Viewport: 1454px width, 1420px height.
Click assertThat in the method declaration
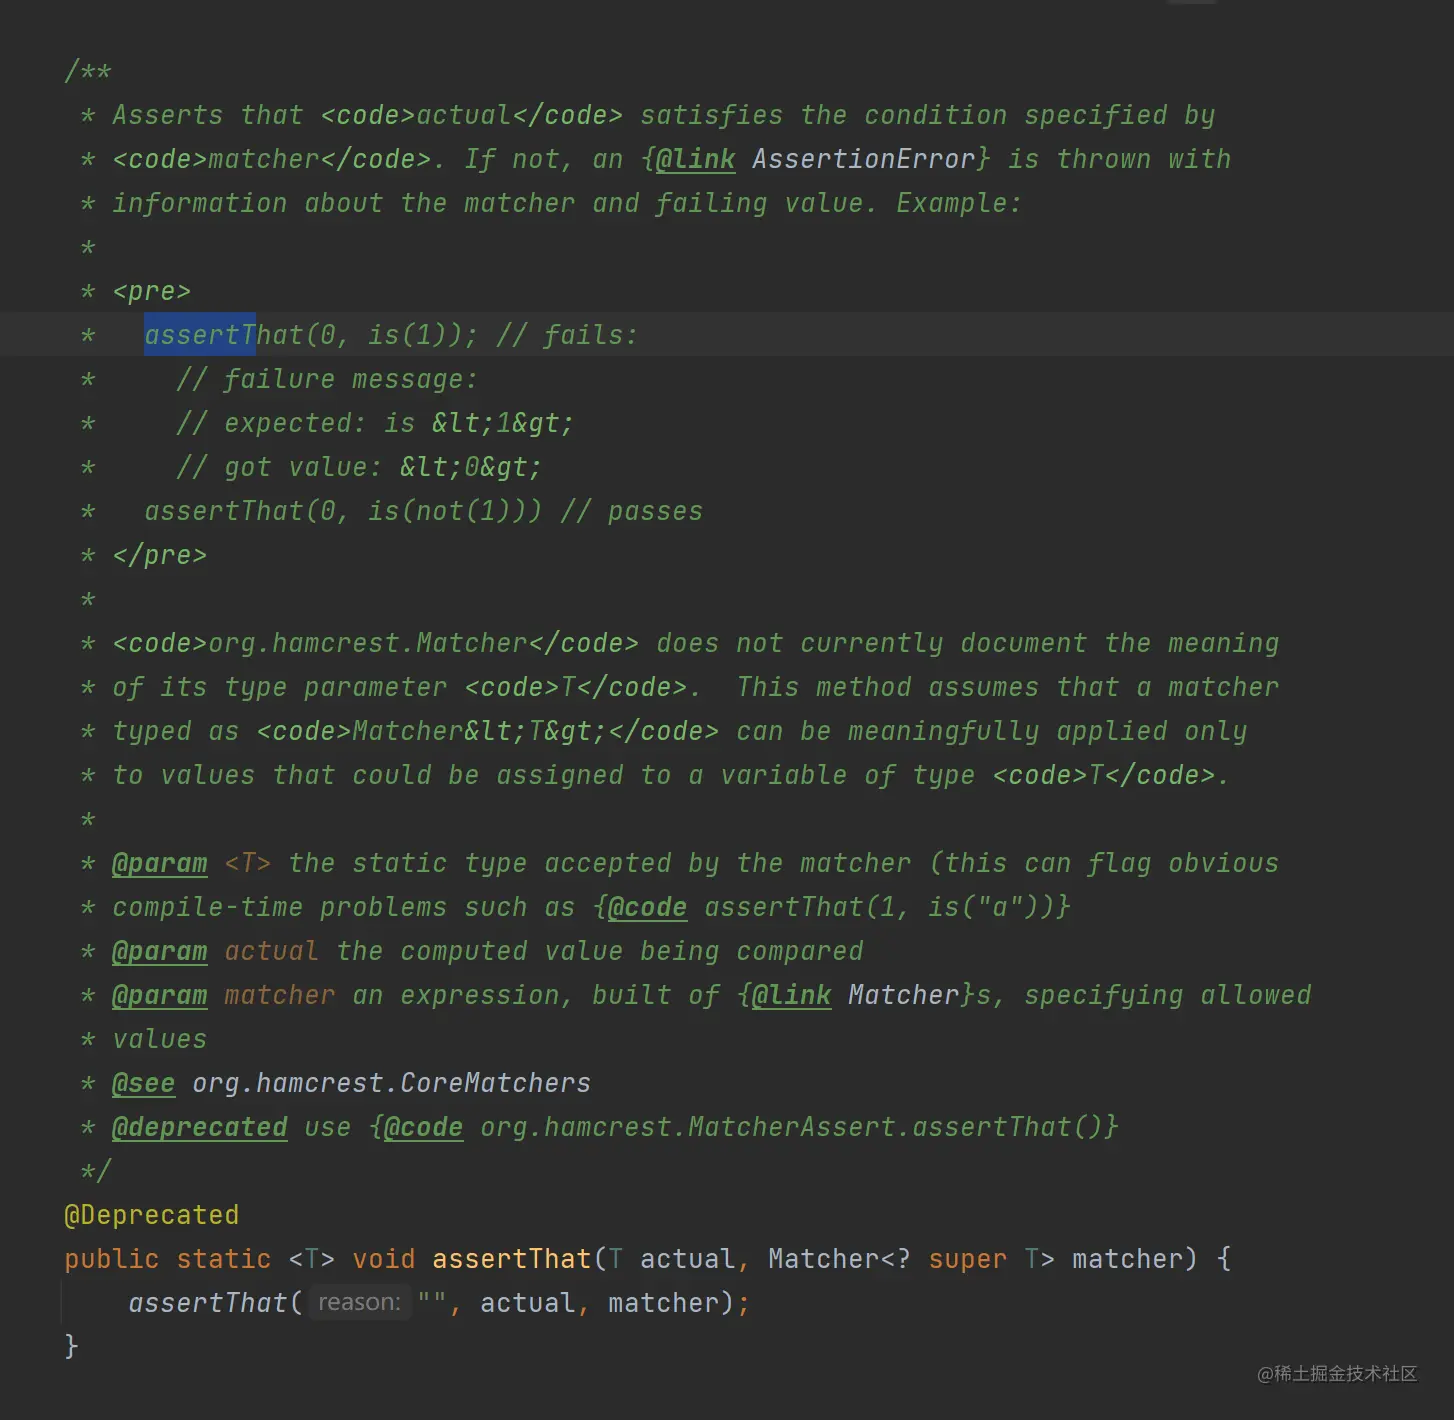point(511,1259)
